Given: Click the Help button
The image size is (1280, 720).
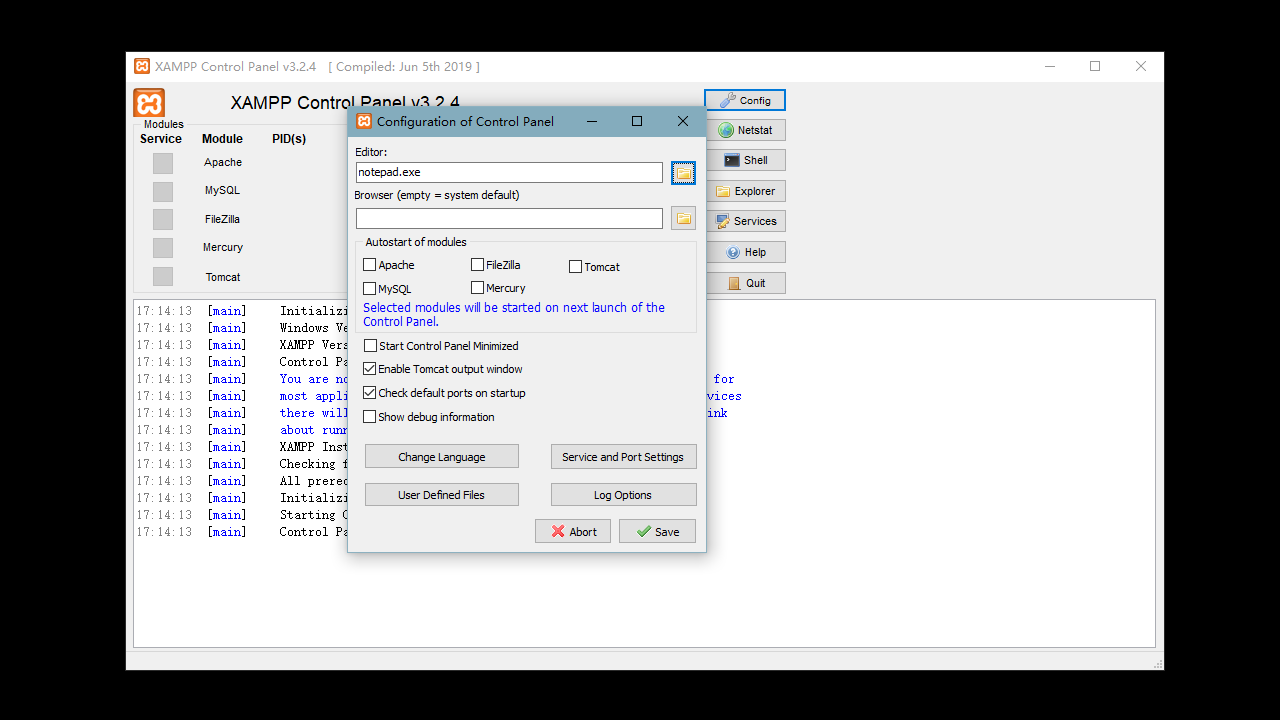Looking at the screenshot, I should (746, 252).
